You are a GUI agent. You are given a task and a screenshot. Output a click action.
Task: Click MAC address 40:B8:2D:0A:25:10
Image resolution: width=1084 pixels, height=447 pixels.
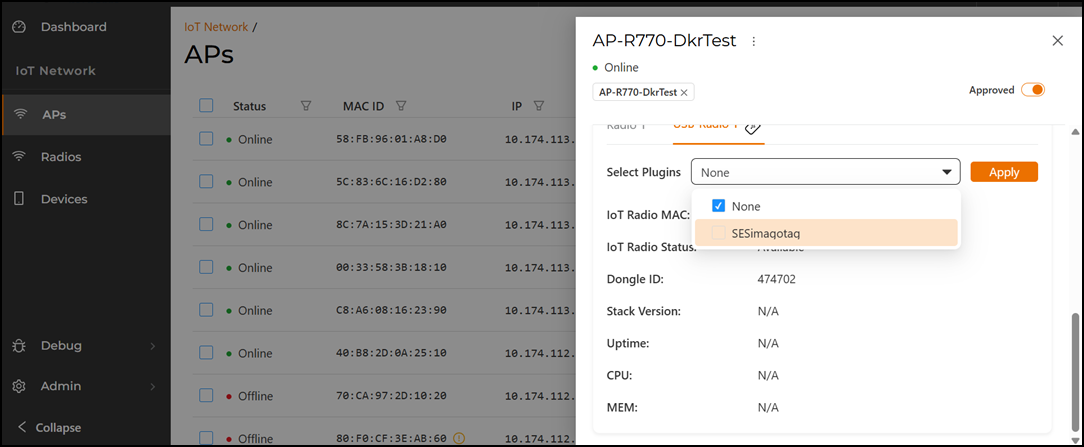click(x=391, y=353)
